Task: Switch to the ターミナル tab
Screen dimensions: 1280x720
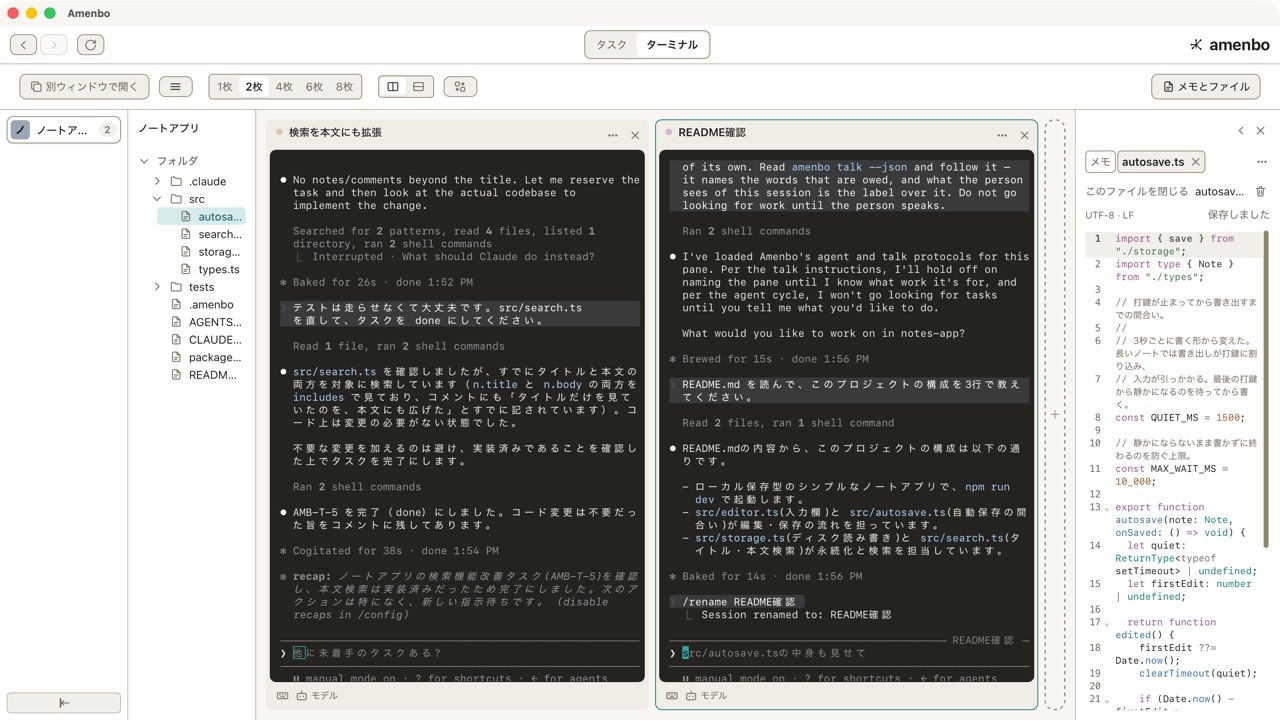Action: coord(672,45)
